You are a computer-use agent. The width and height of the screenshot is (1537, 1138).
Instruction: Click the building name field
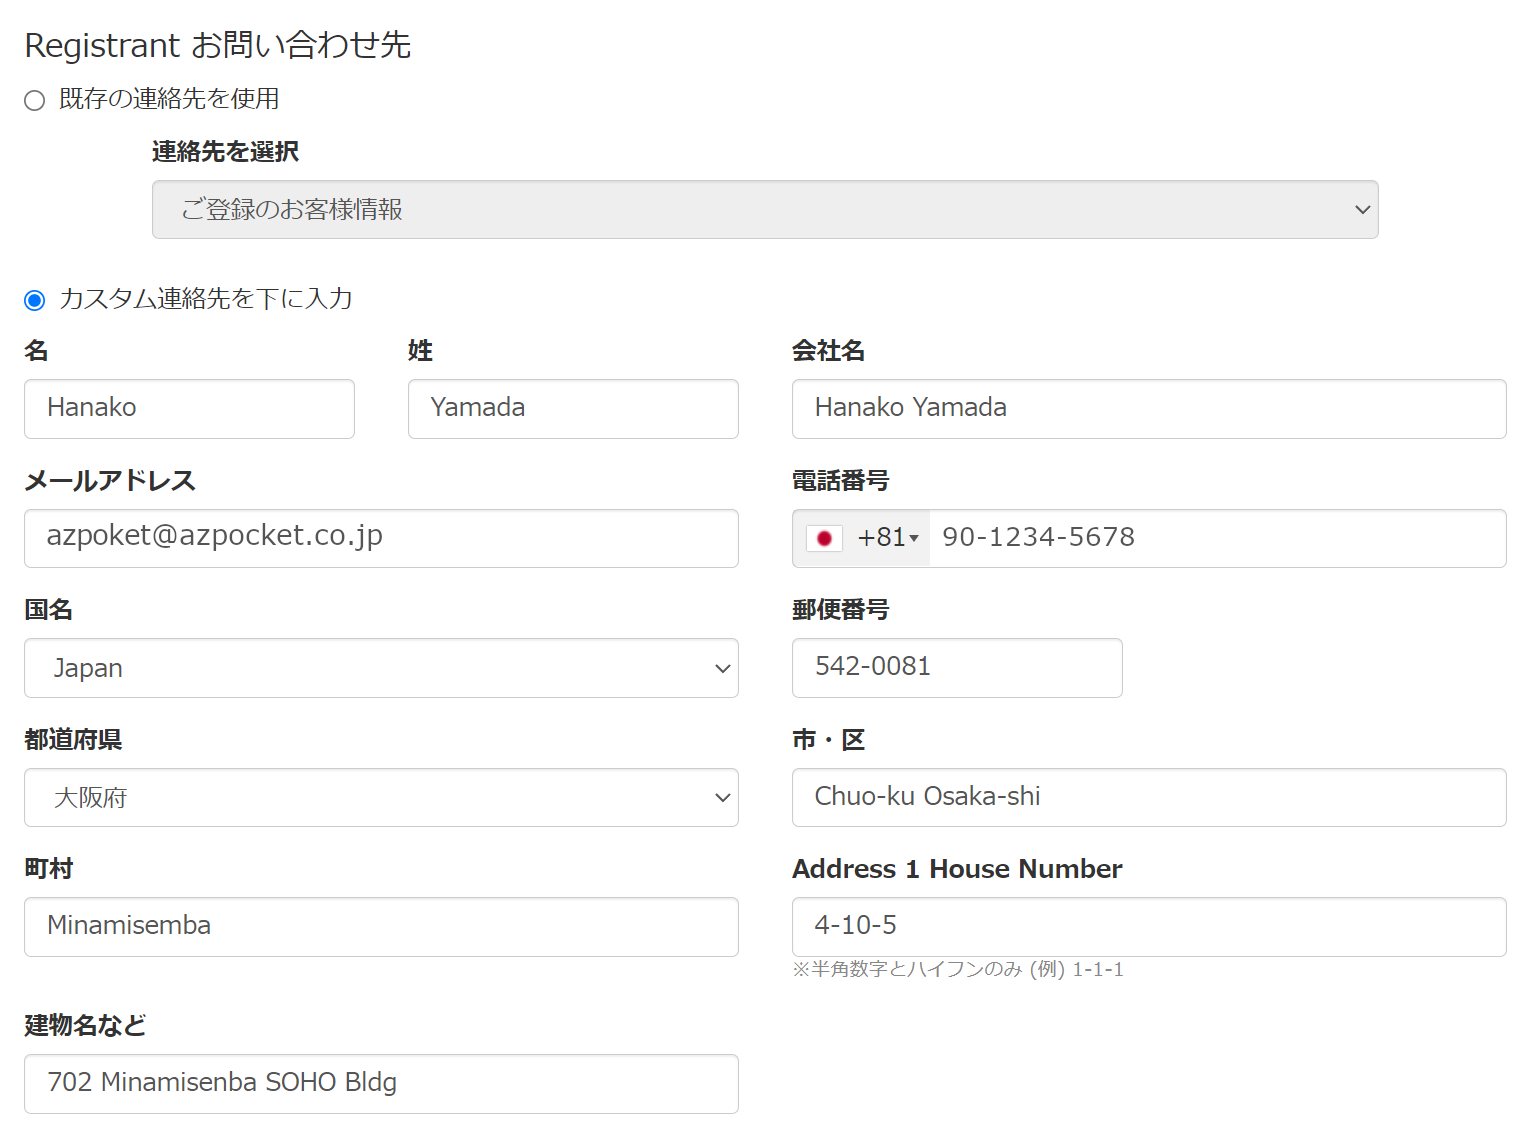click(380, 1084)
